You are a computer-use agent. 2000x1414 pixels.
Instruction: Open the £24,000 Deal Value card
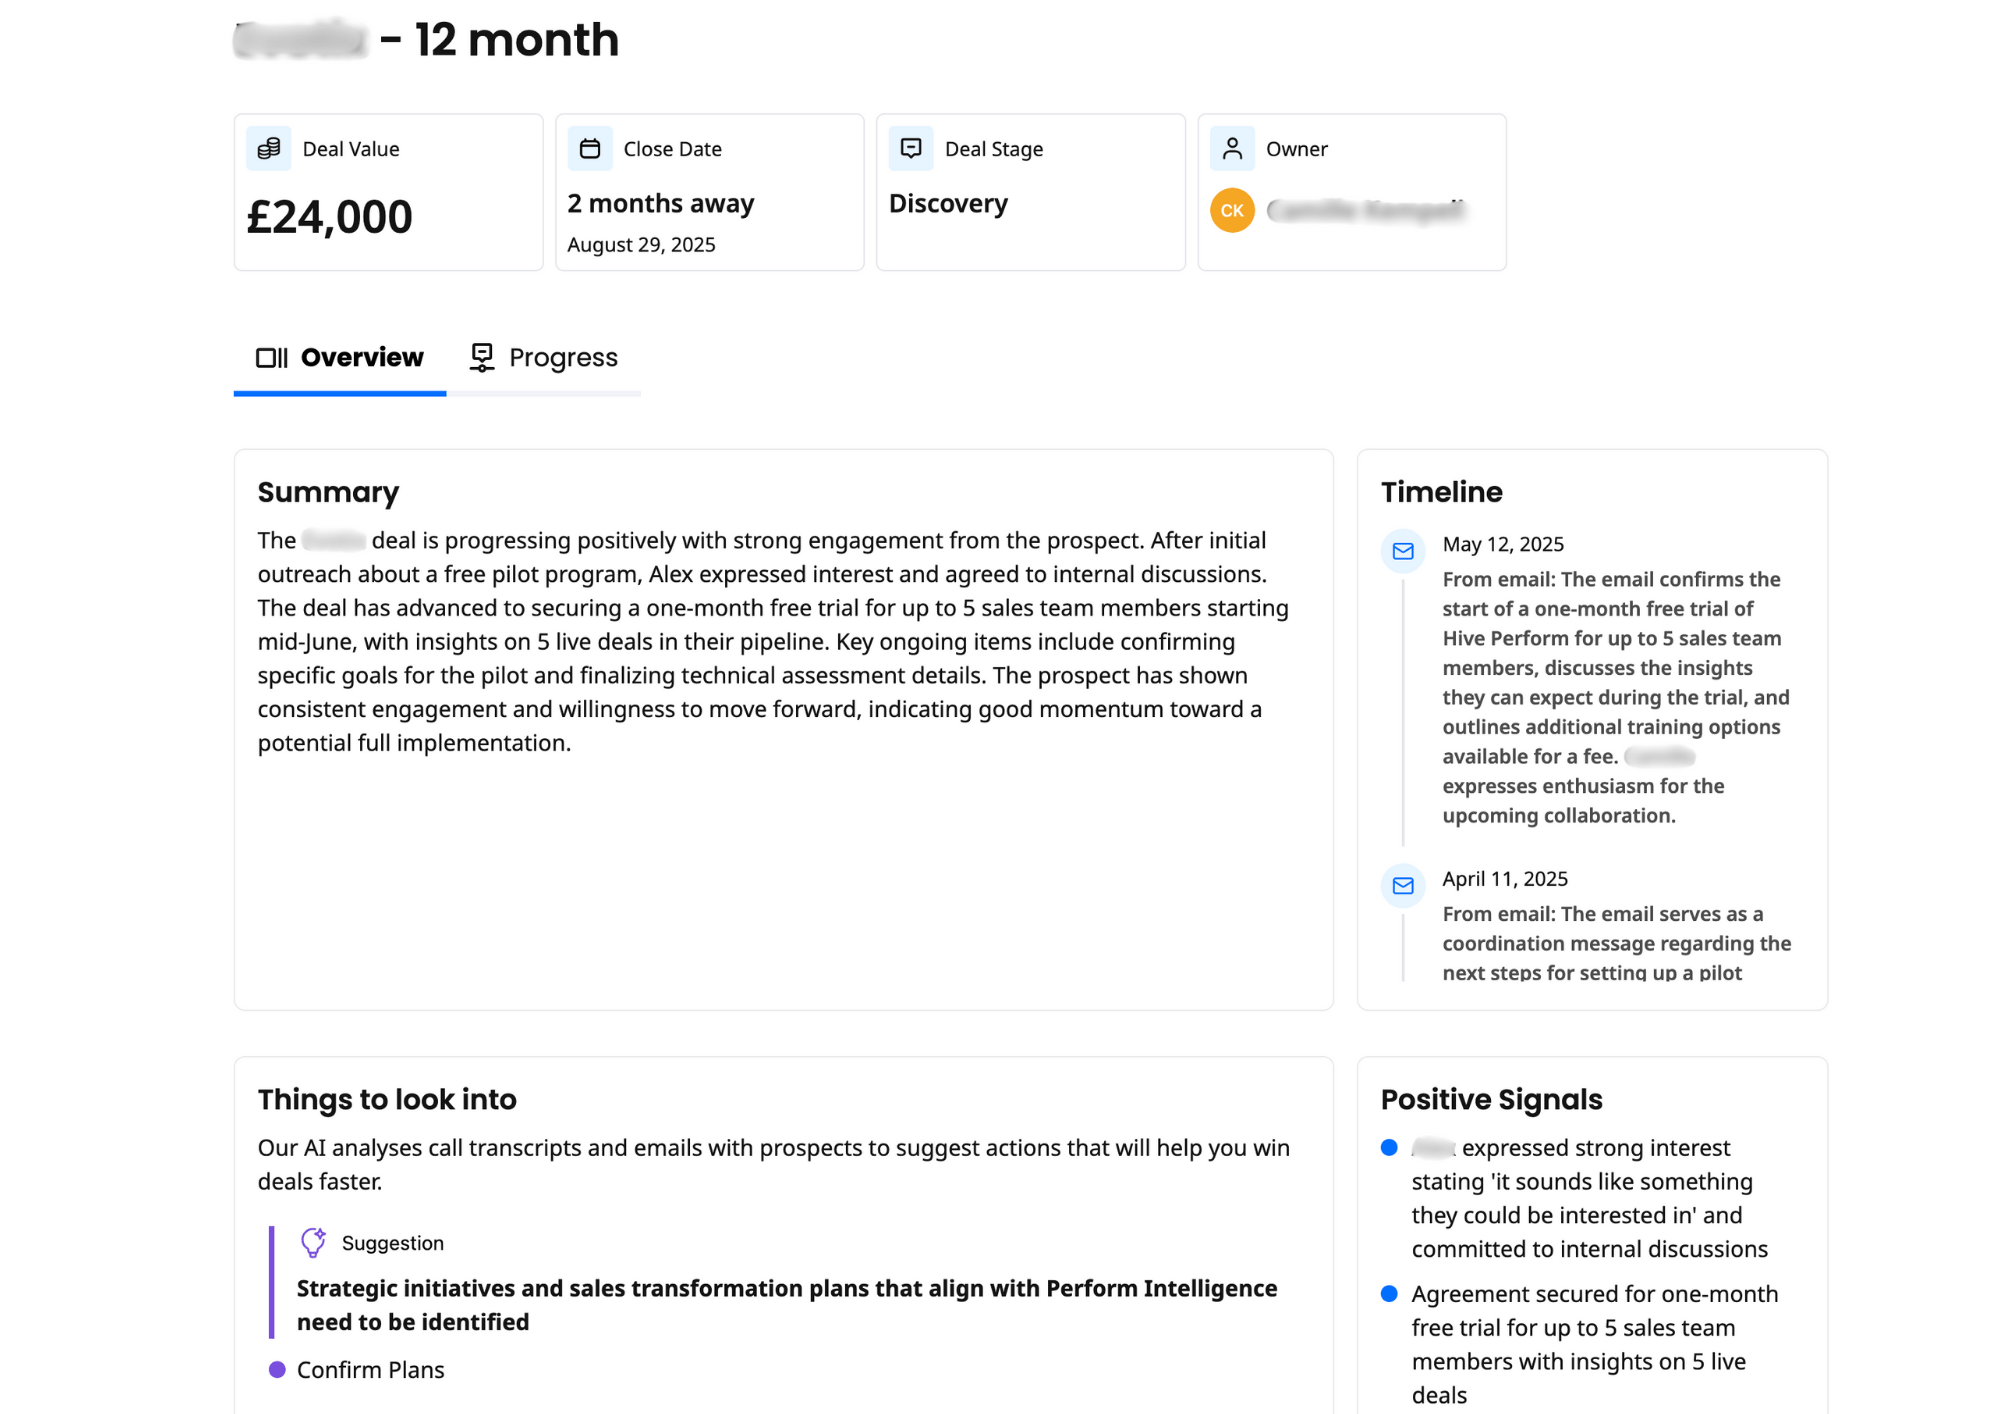coord(388,192)
